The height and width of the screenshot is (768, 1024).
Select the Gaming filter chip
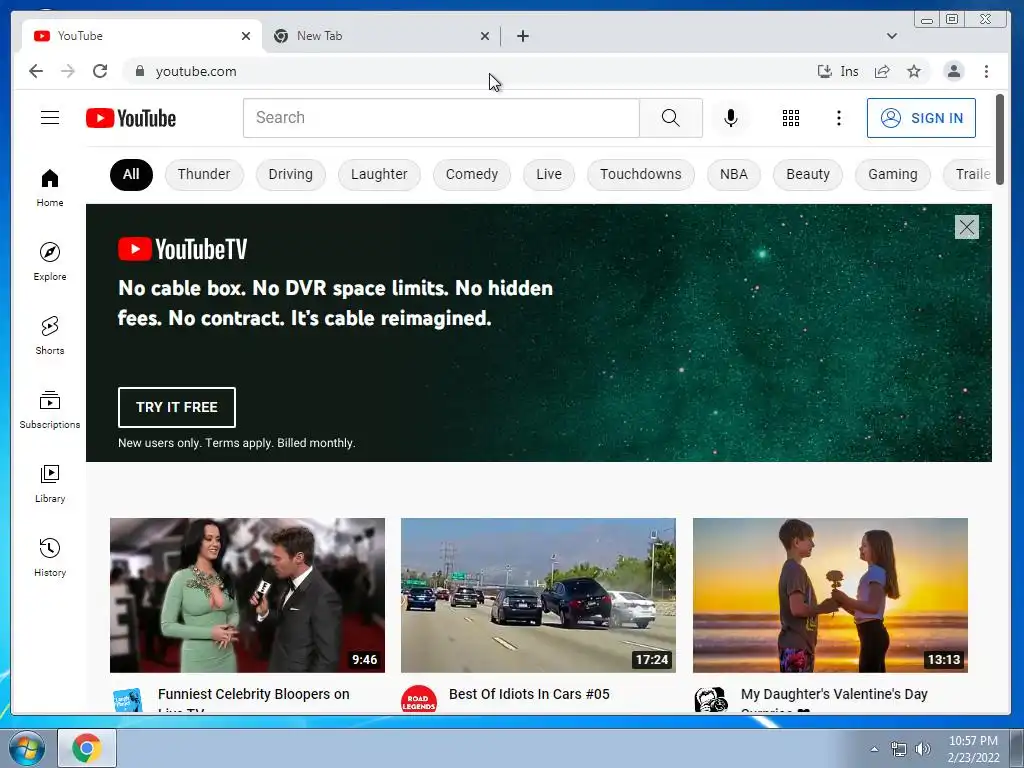coord(893,174)
